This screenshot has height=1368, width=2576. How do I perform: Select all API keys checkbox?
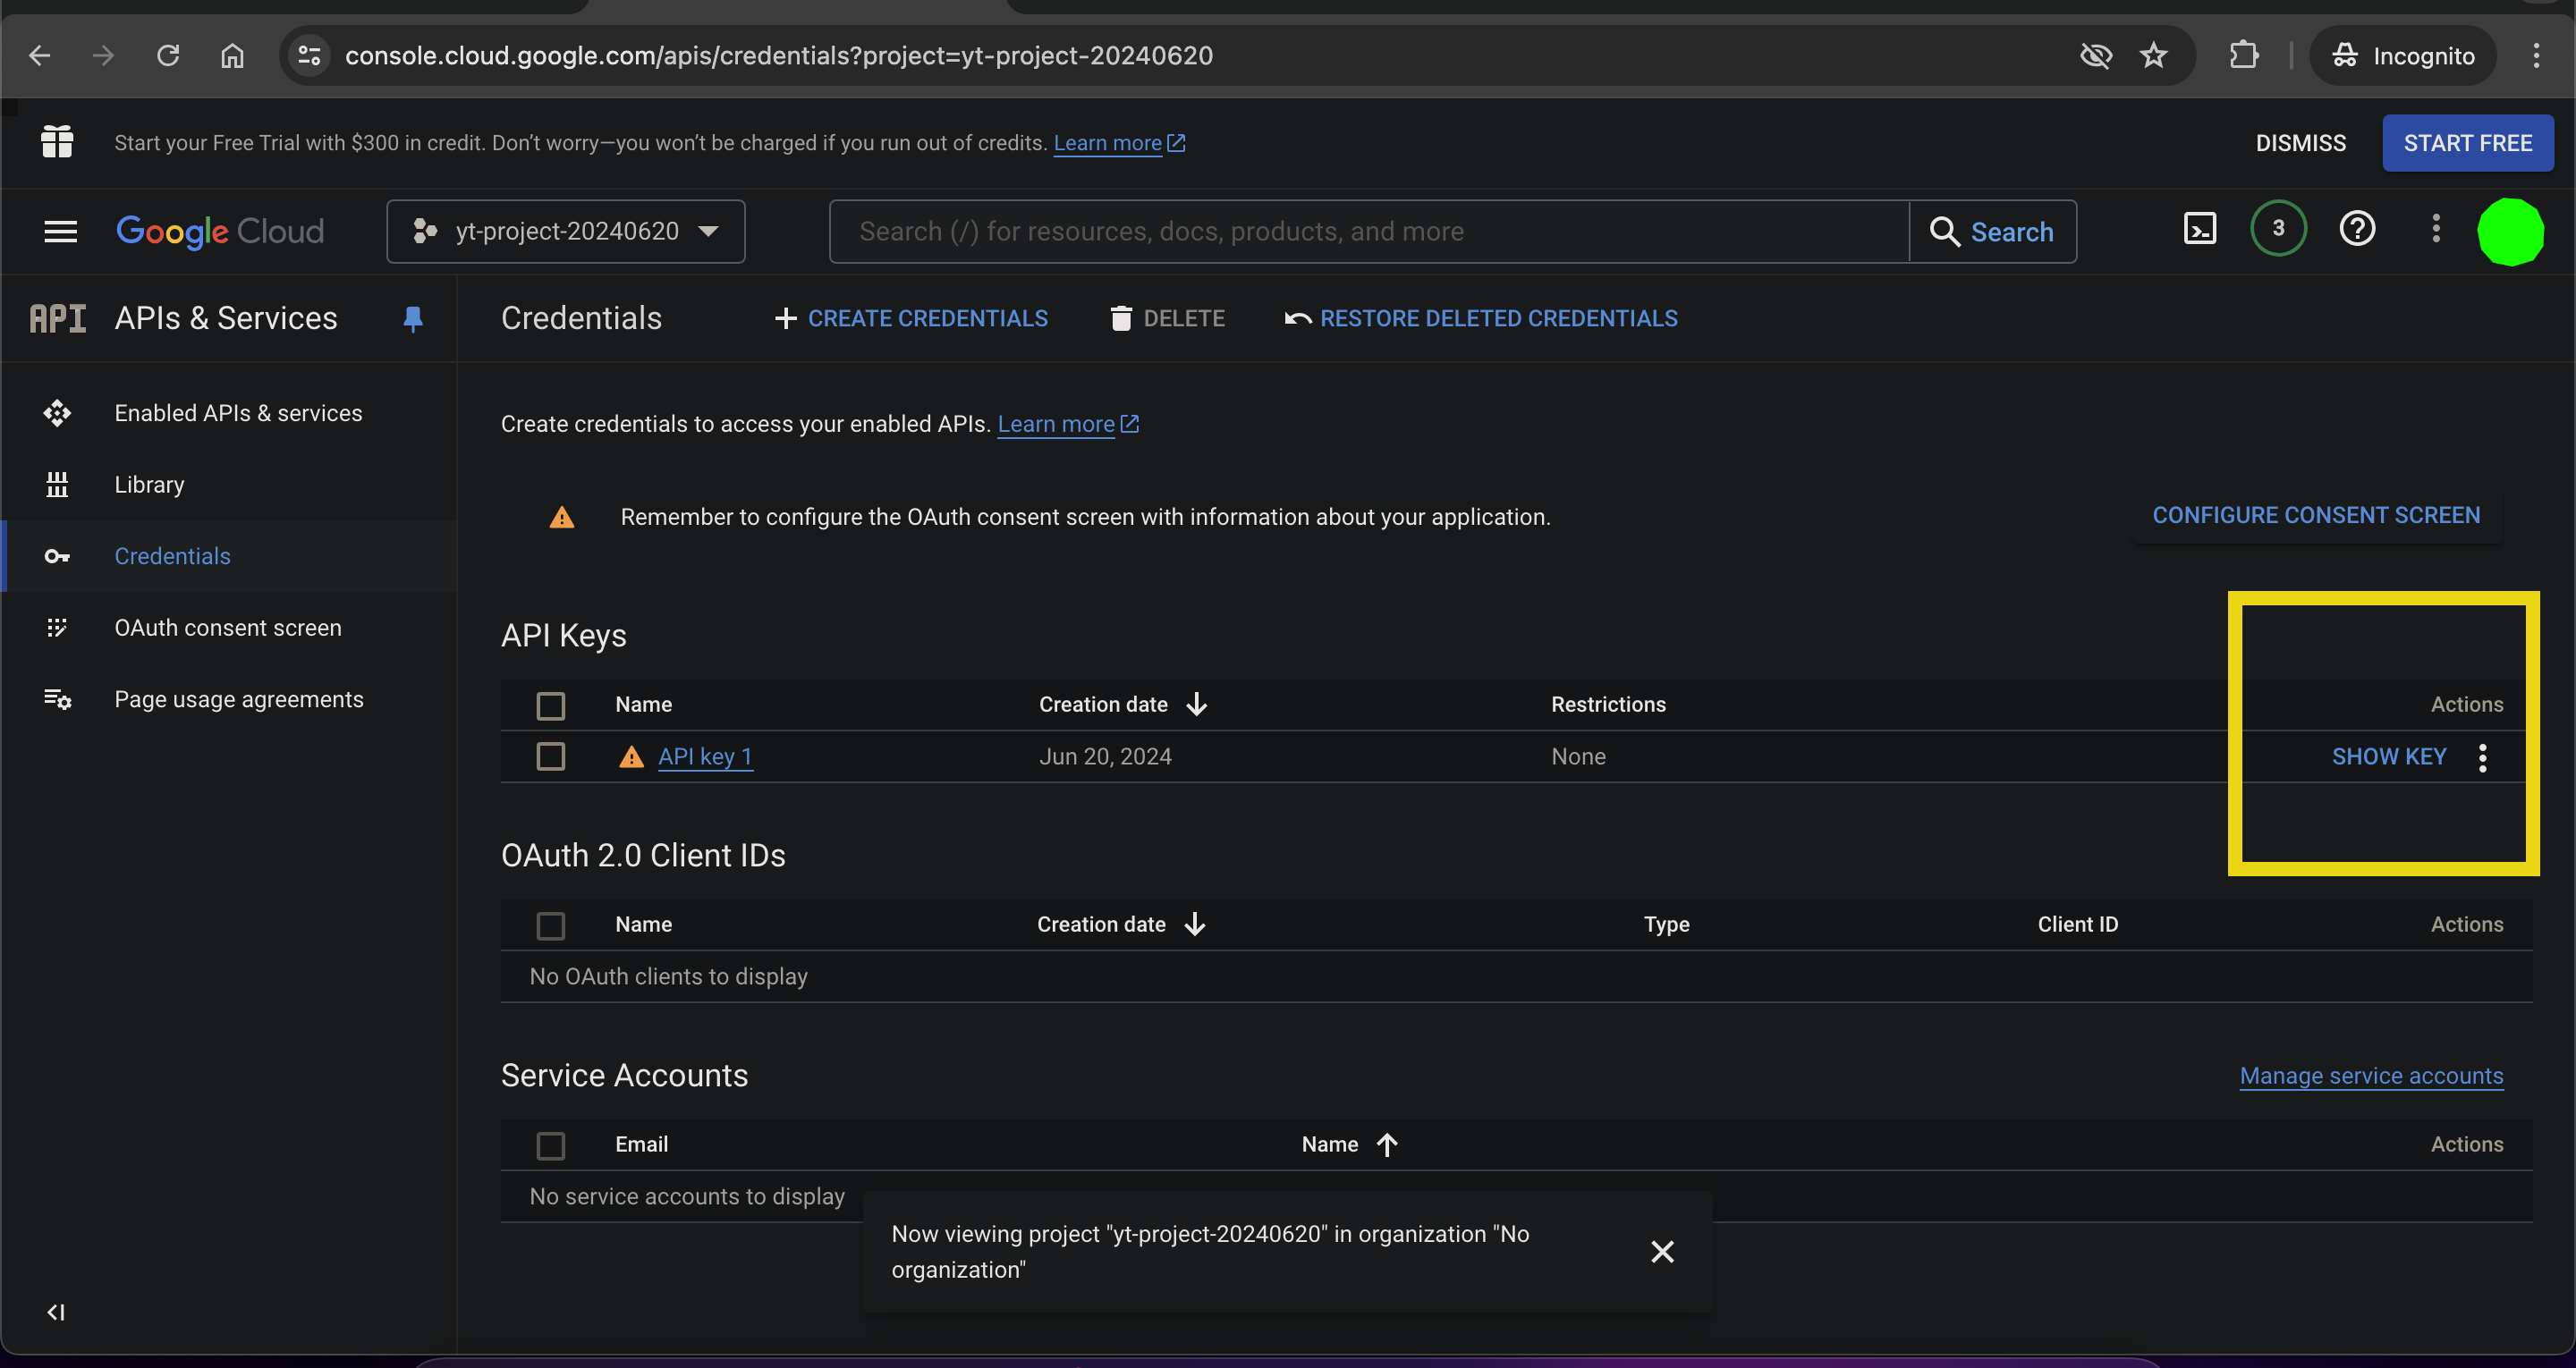[x=551, y=705]
